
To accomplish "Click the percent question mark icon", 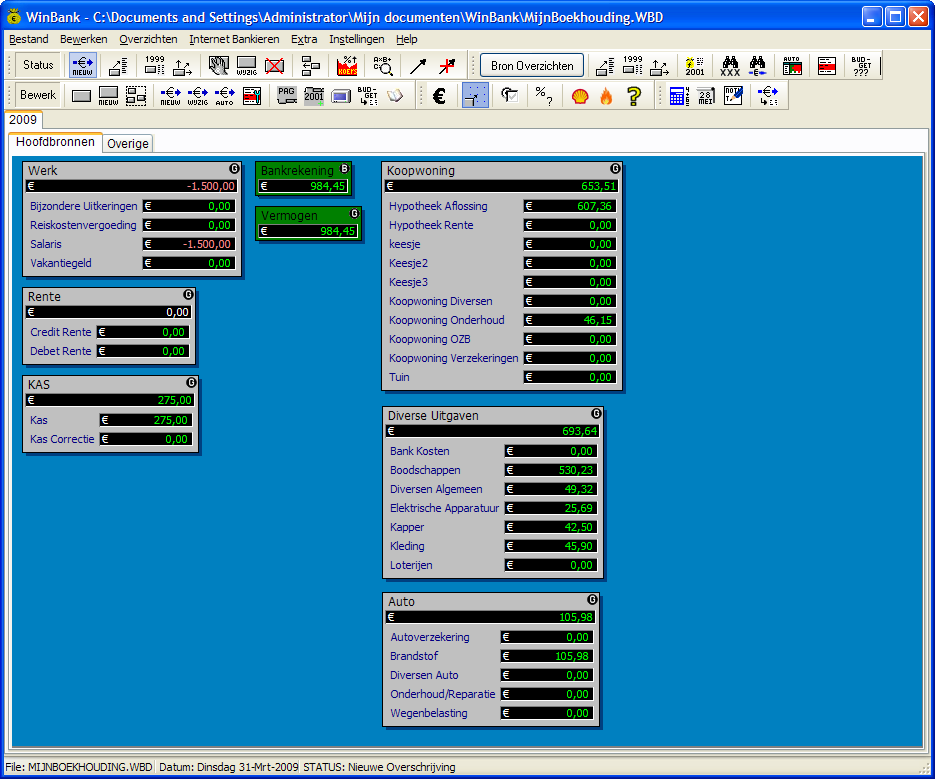I will tap(543, 95).
